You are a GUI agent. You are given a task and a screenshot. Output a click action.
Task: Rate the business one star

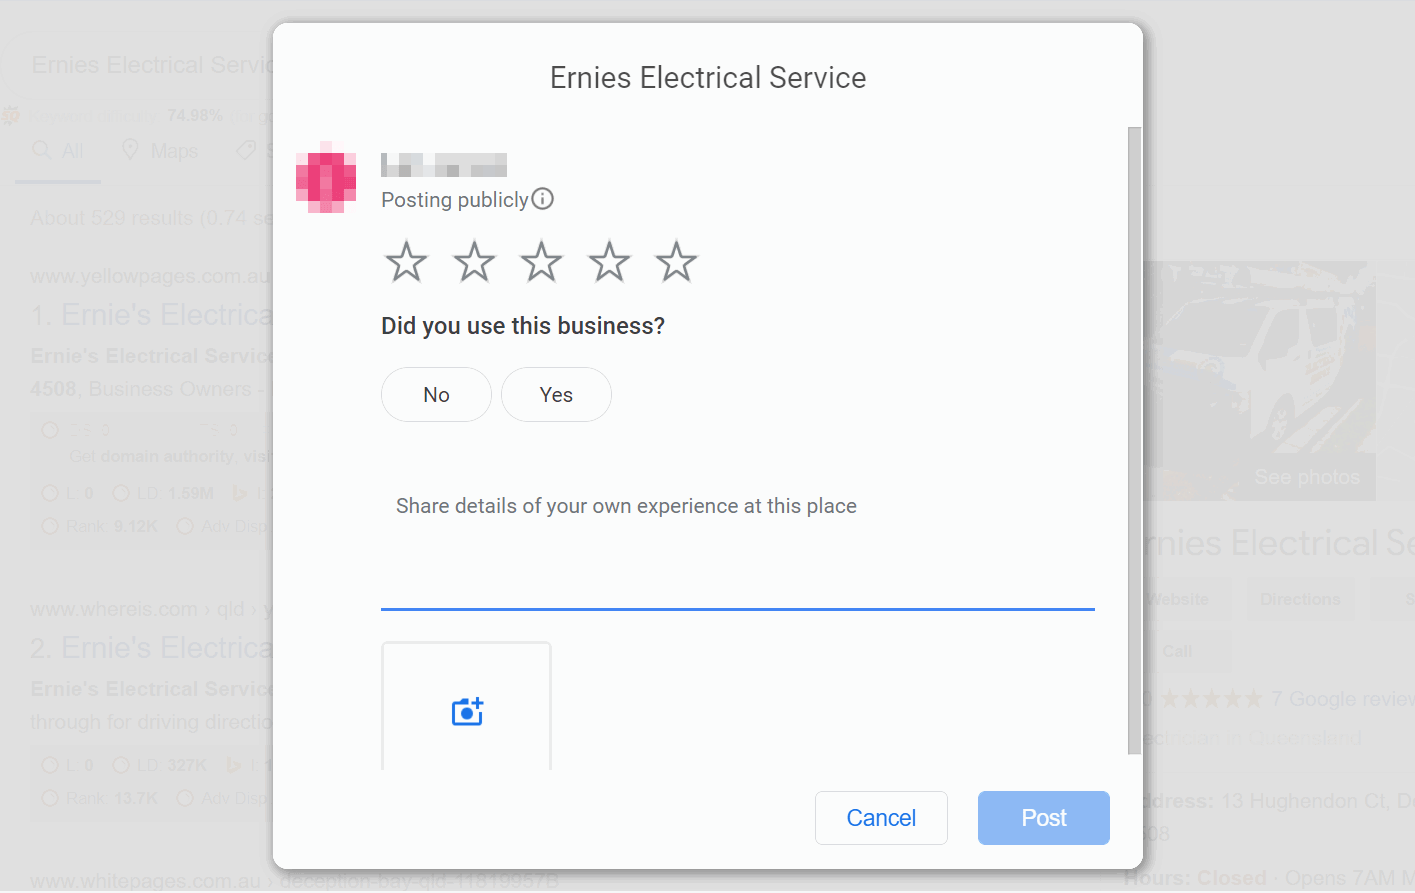pos(406,262)
